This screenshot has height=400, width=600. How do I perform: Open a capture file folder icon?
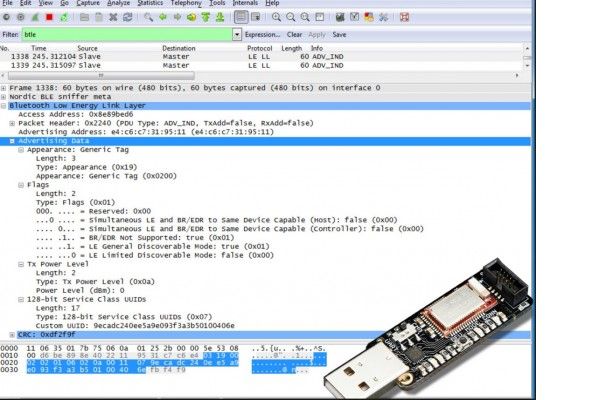[84, 17]
